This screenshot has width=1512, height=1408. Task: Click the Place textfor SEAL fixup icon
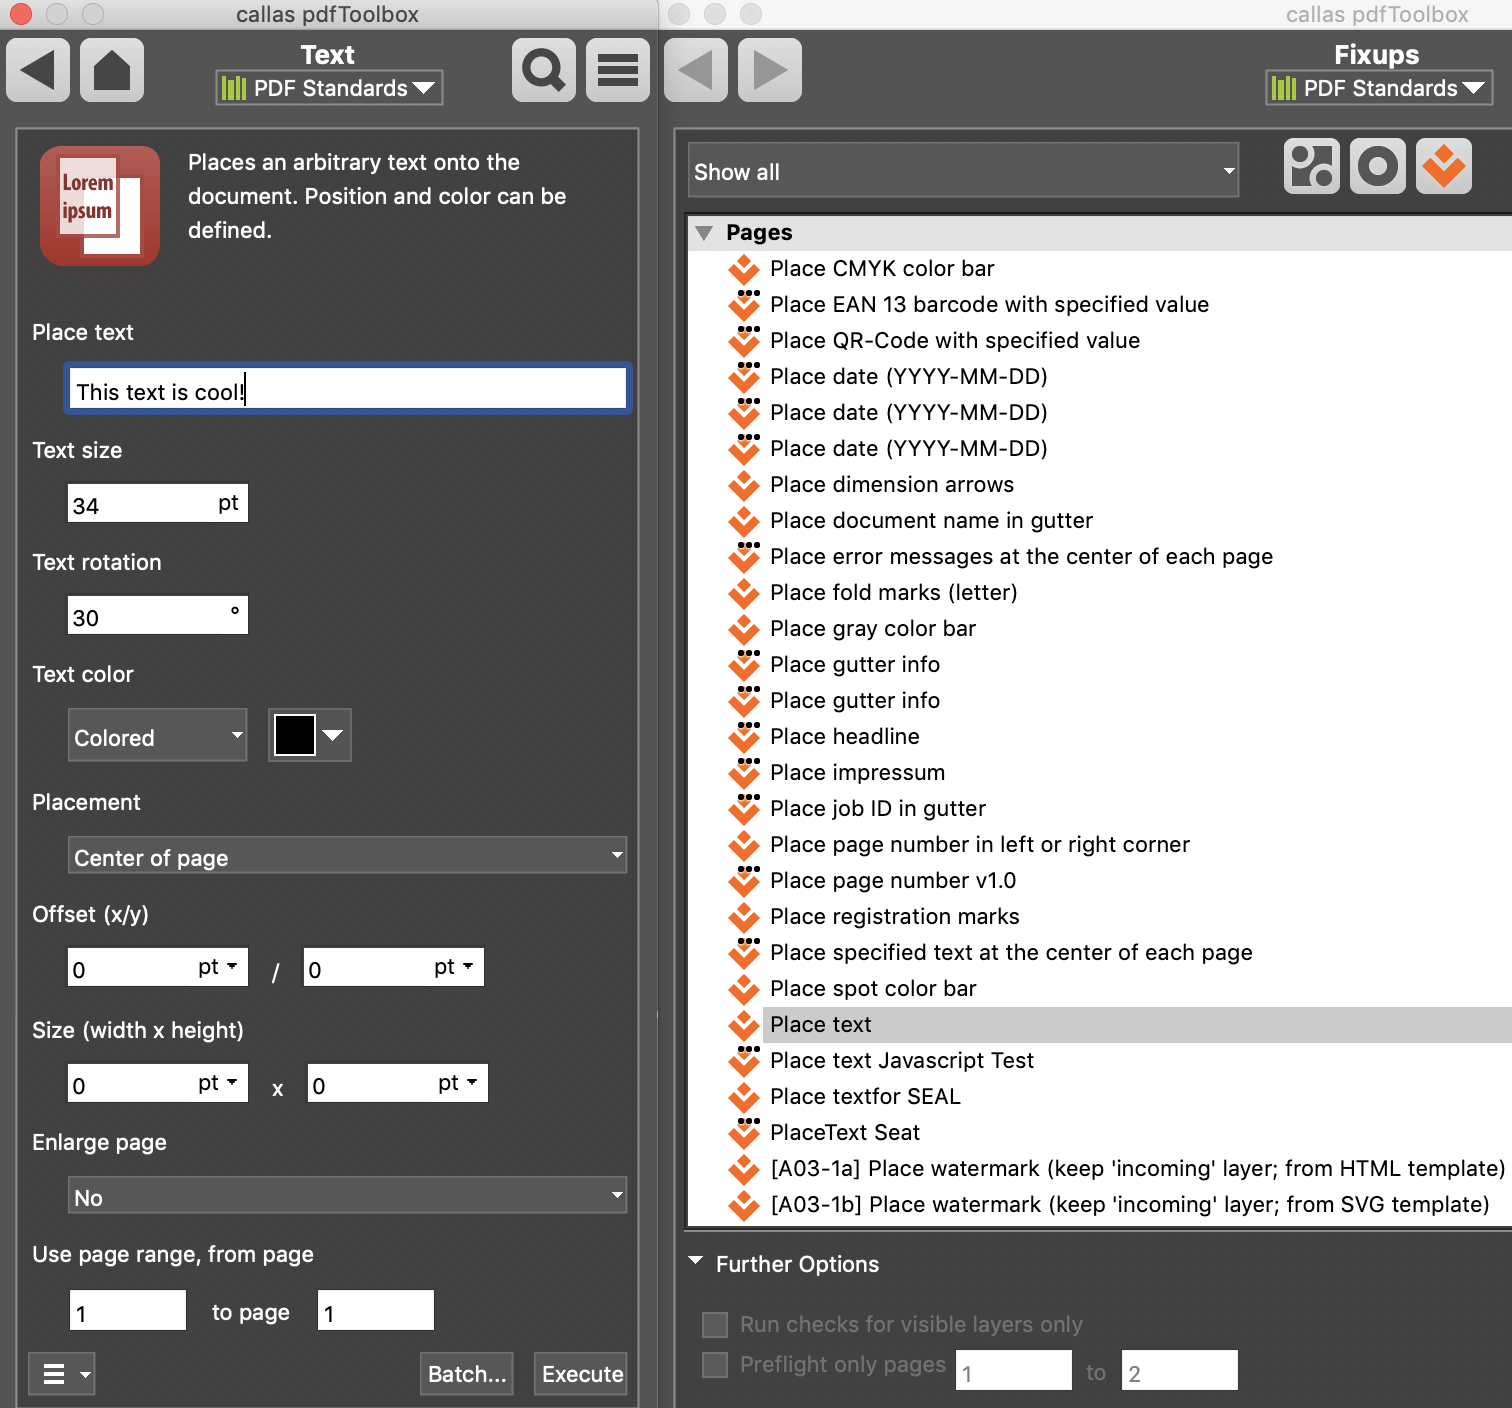click(744, 1097)
